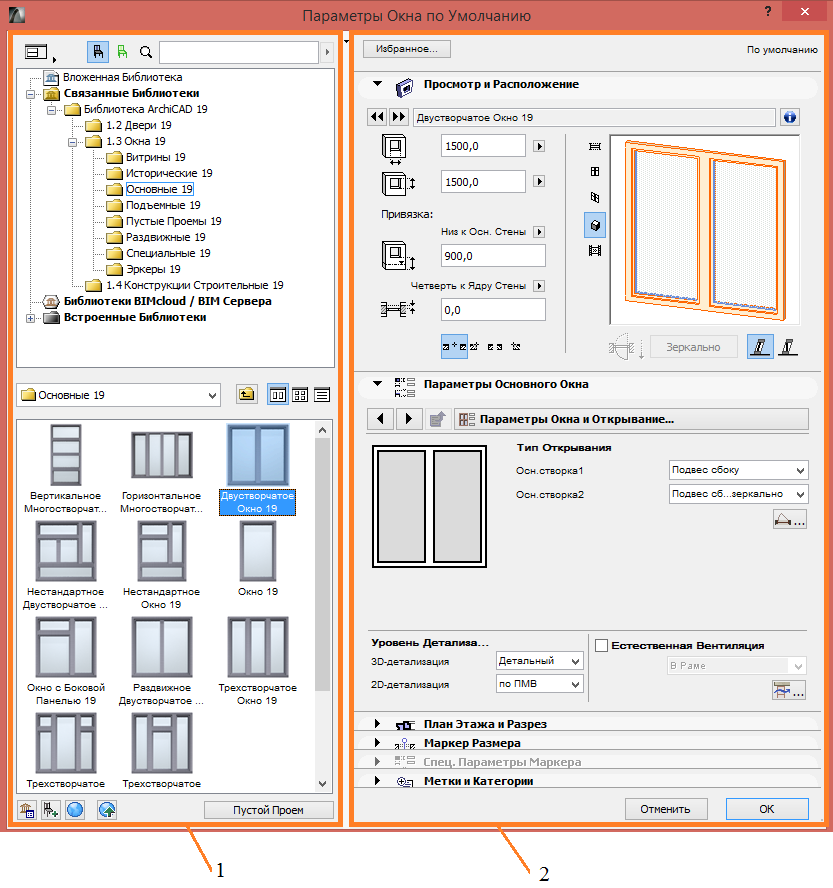This screenshot has height=888, width=833.
Task: Open the 2D-детализация dropdown
Action: [x=540, y=684]
